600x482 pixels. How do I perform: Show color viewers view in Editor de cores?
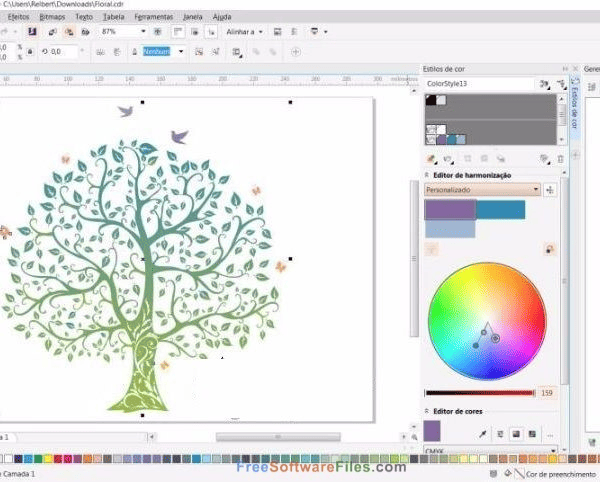tap(516, 434)
